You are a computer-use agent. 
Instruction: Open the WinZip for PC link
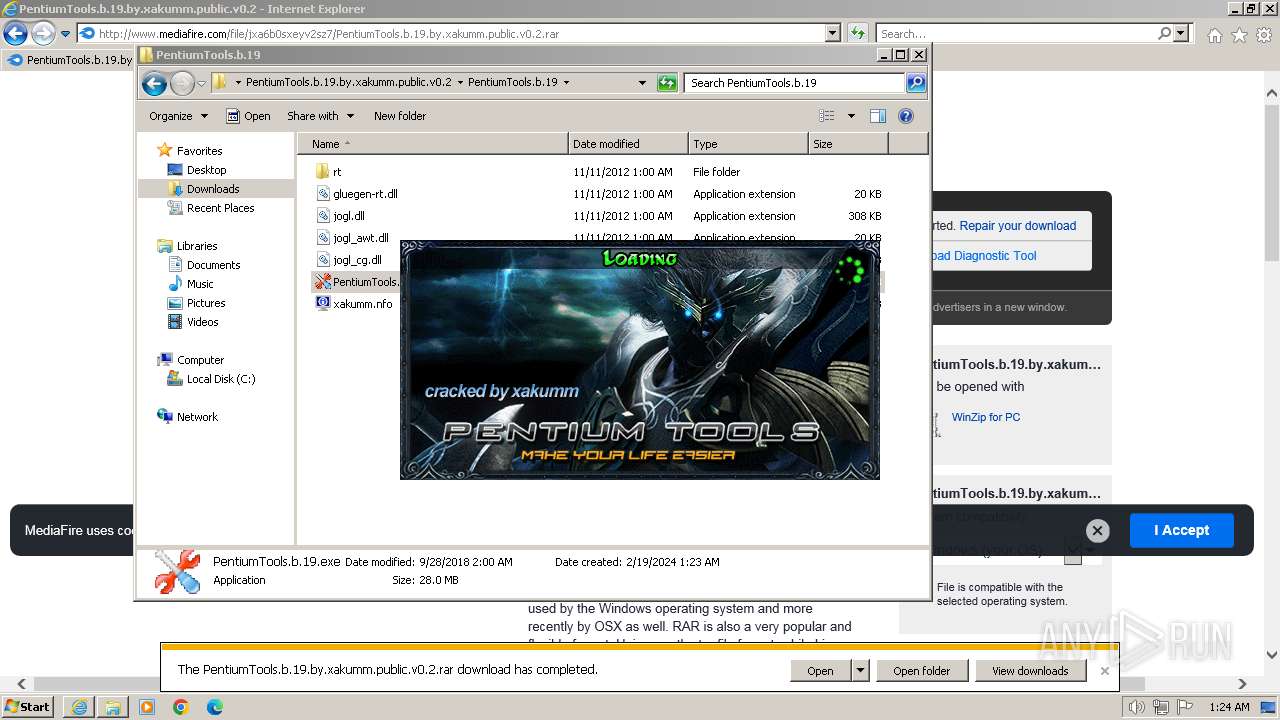(x=986, y=417)
